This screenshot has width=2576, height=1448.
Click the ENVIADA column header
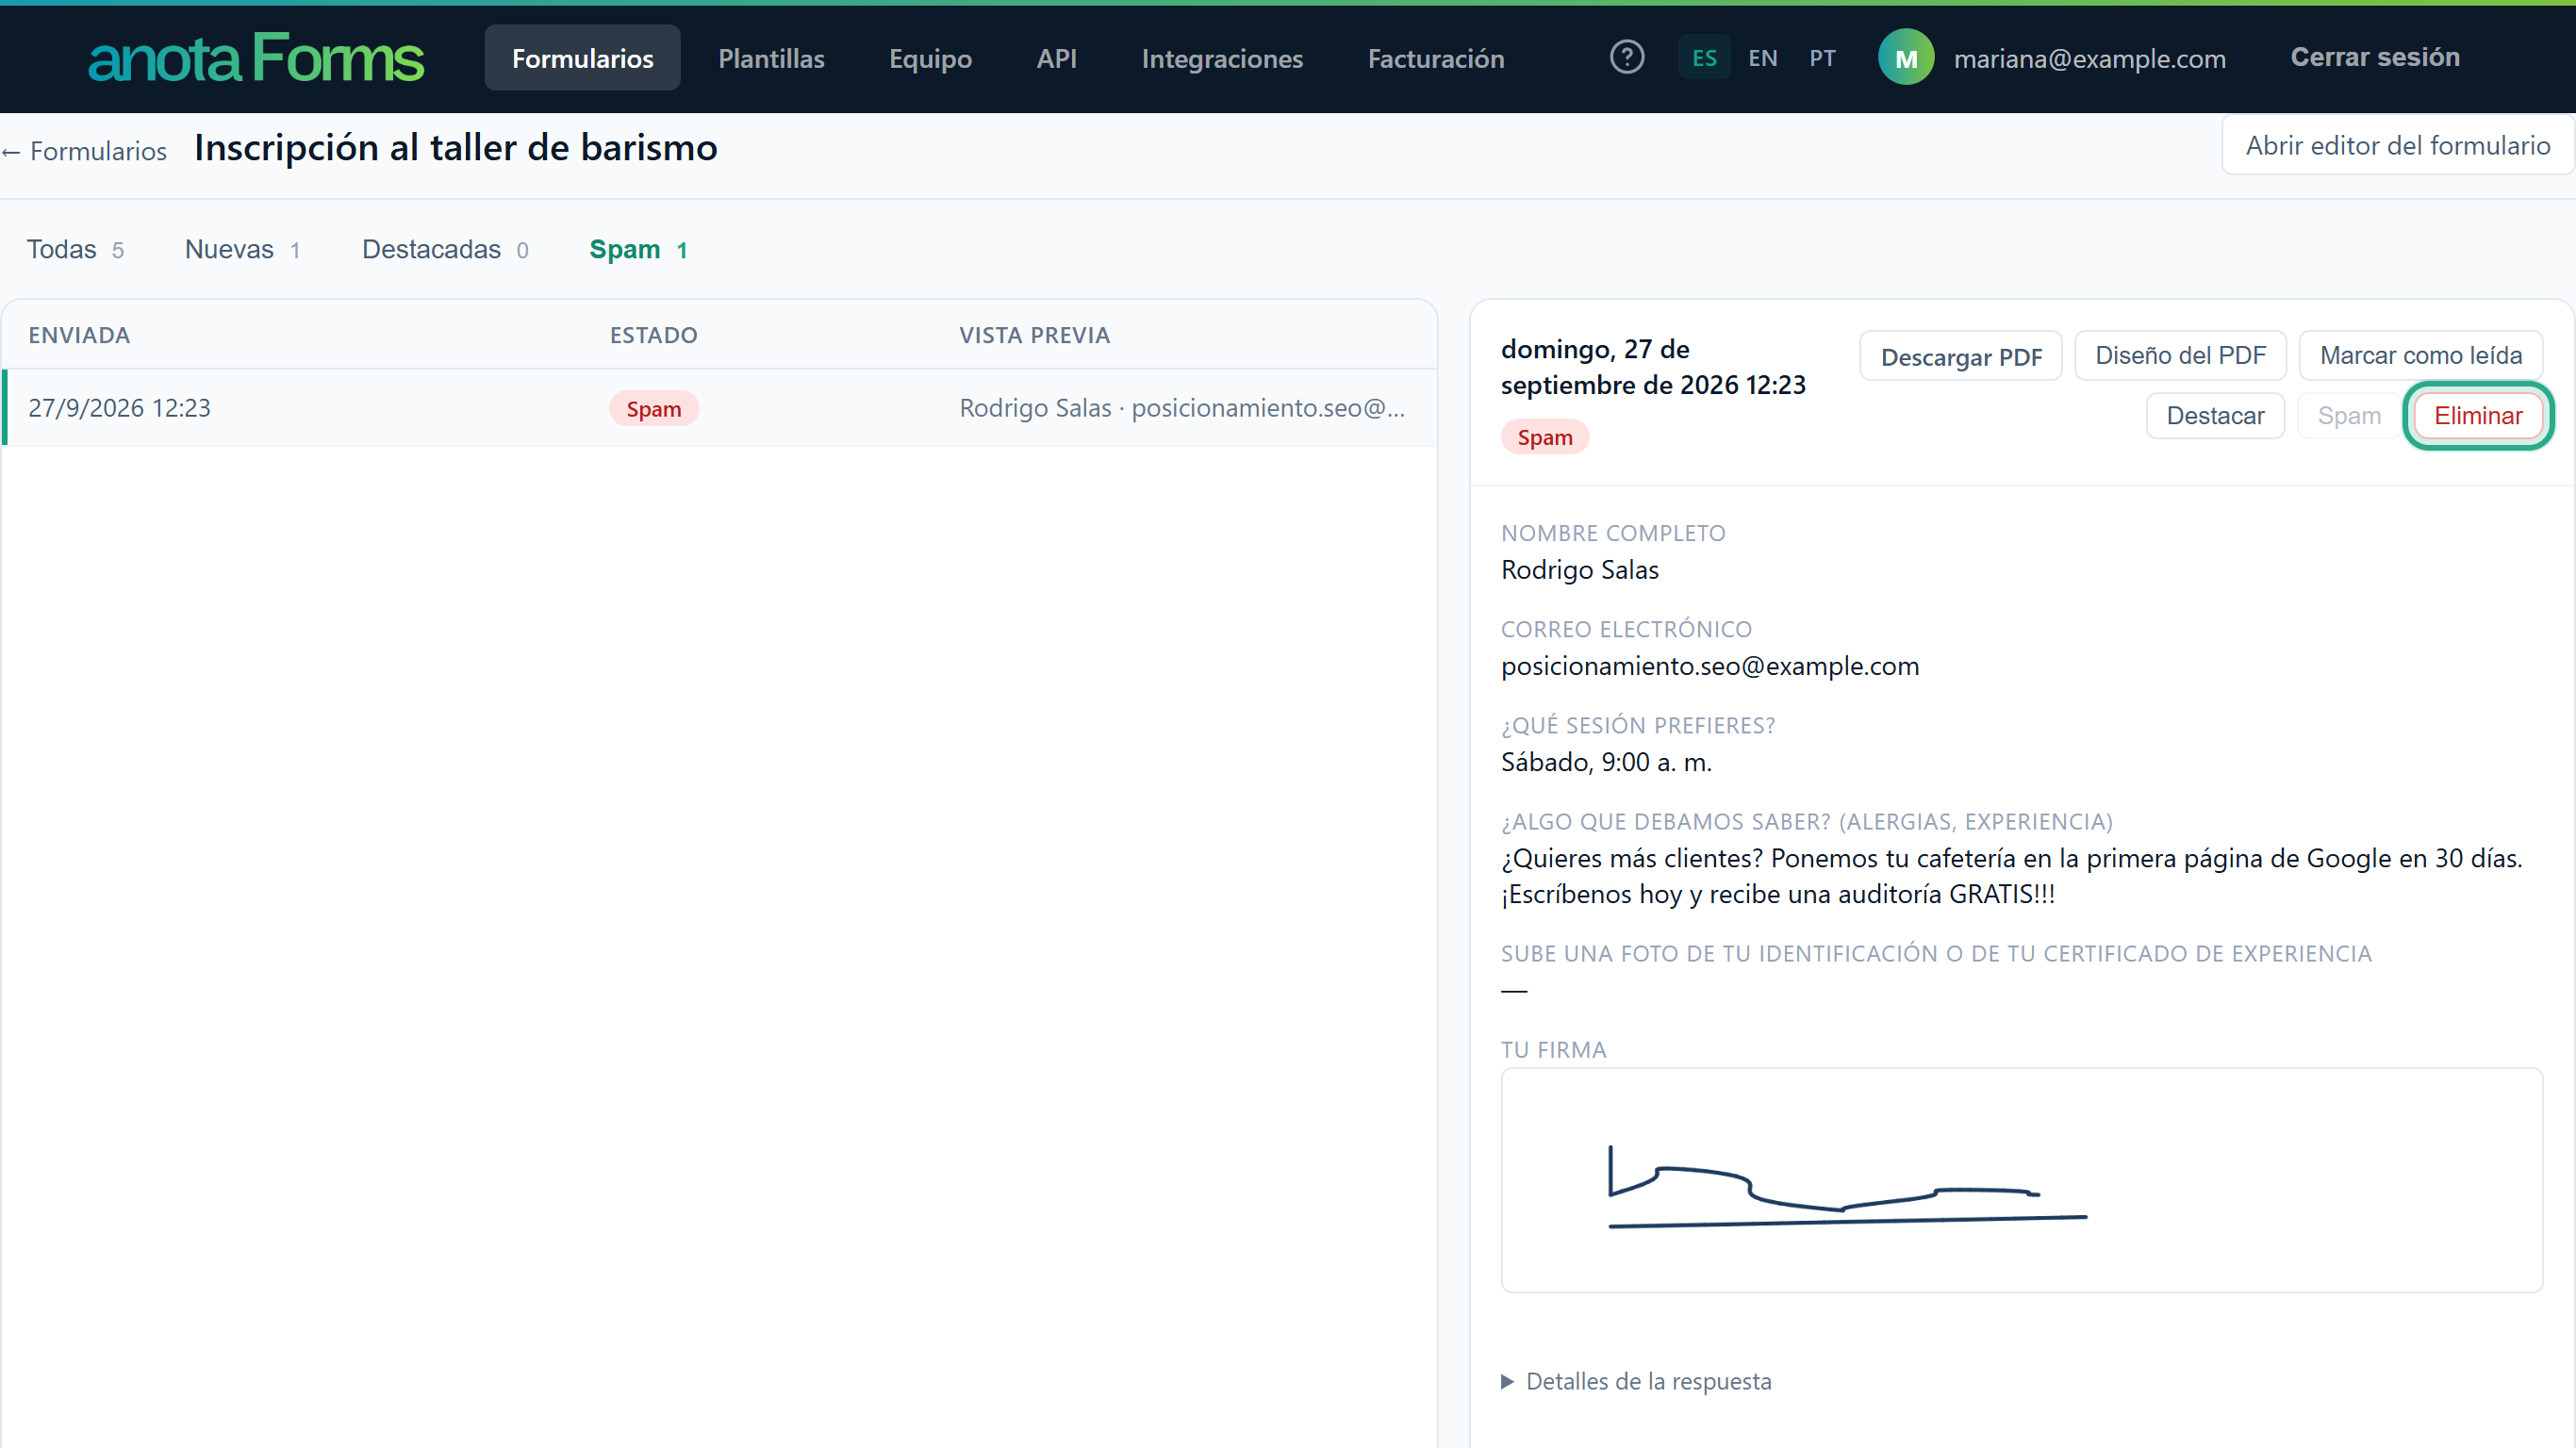pos(79,335)
